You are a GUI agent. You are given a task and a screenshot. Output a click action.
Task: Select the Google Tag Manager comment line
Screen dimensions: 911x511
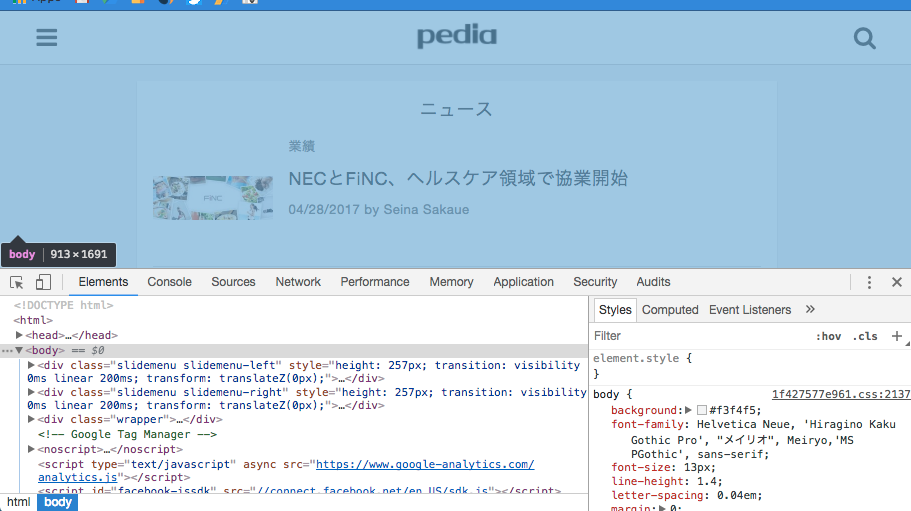pyautogui.click(x=127, y=434)
